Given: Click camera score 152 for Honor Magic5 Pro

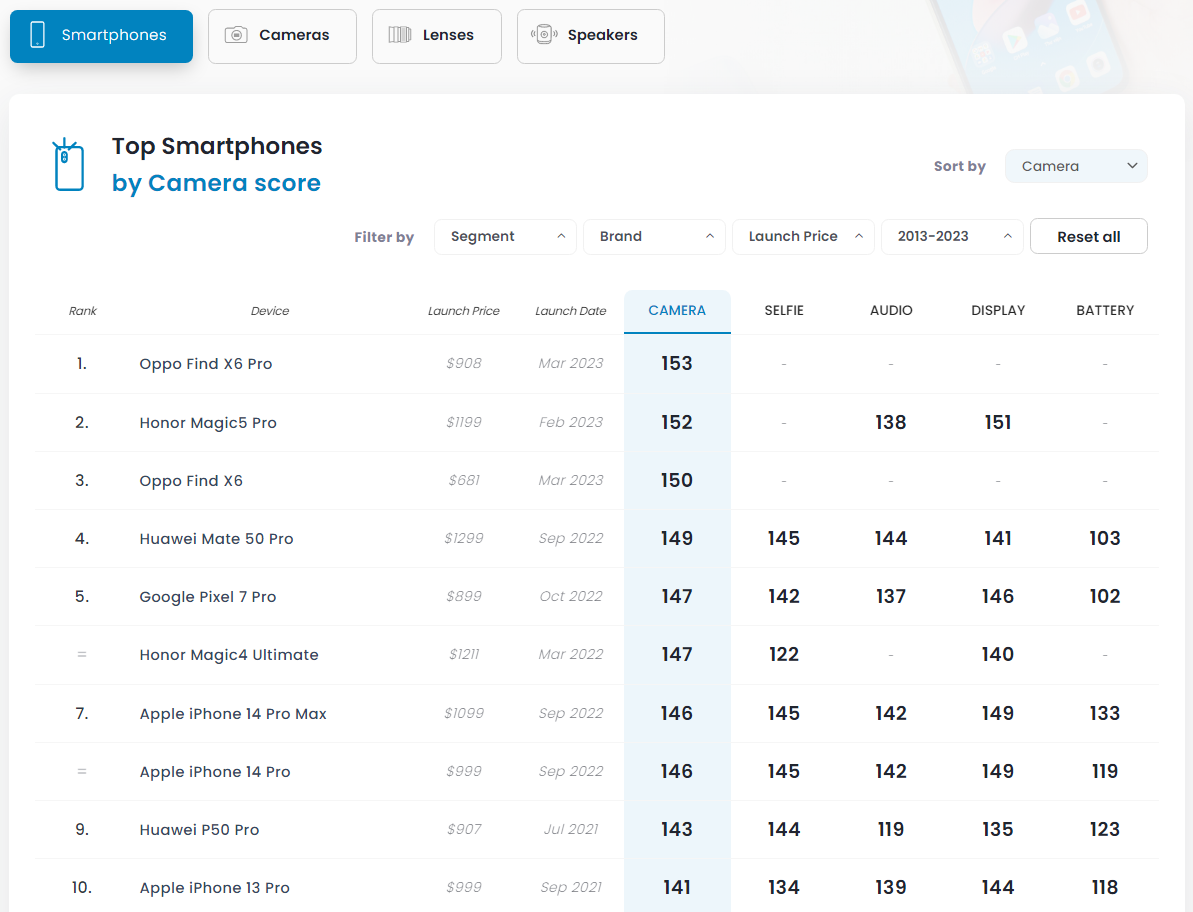Looking at the screenshot, I should tap(676, 422).
